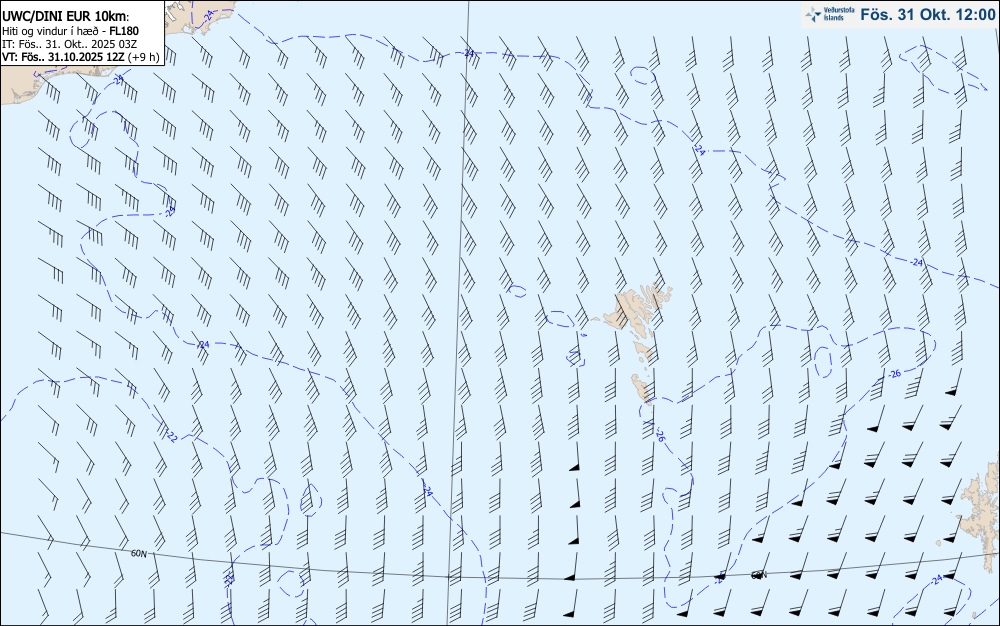1000x626 pixels.
Task: Click the "IT: Fös.. 31. Okt.. 2025 03Z" line
Action: tap(70, 44)
